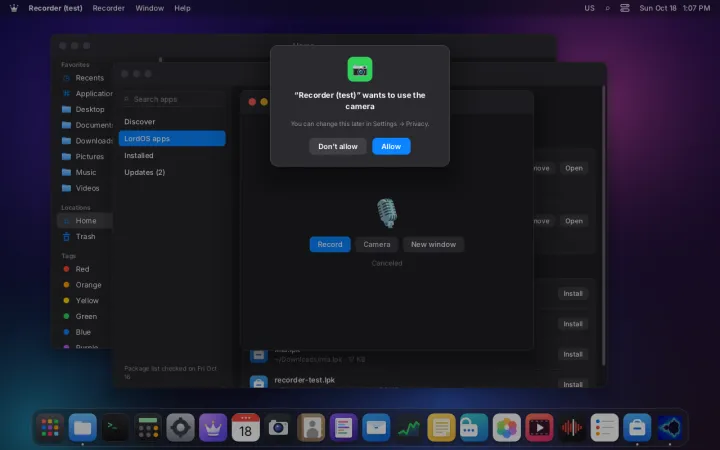This screenshot has height=450, width=720.
Task: Open the red video player dock icon
Action: coord(539,428)
